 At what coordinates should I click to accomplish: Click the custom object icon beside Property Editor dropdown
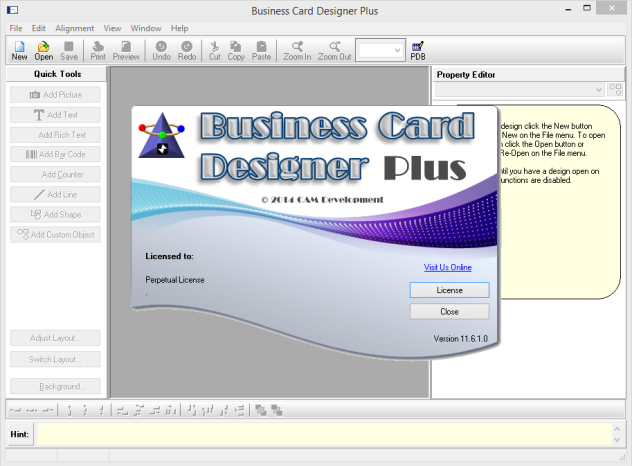615,89
